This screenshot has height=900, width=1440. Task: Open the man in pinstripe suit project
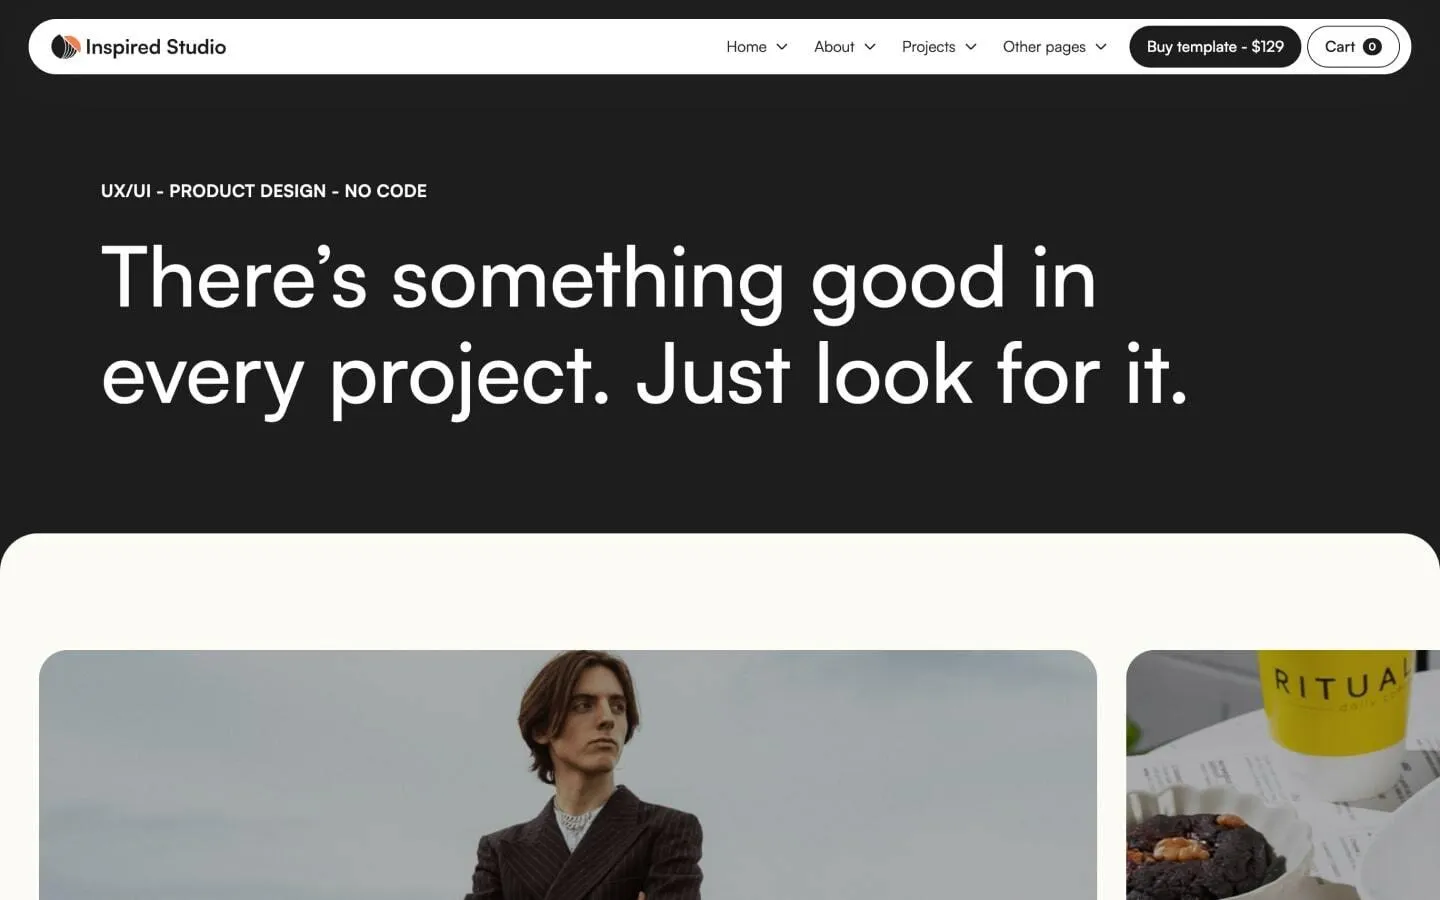pyautogui.click(x=568, y=775)
